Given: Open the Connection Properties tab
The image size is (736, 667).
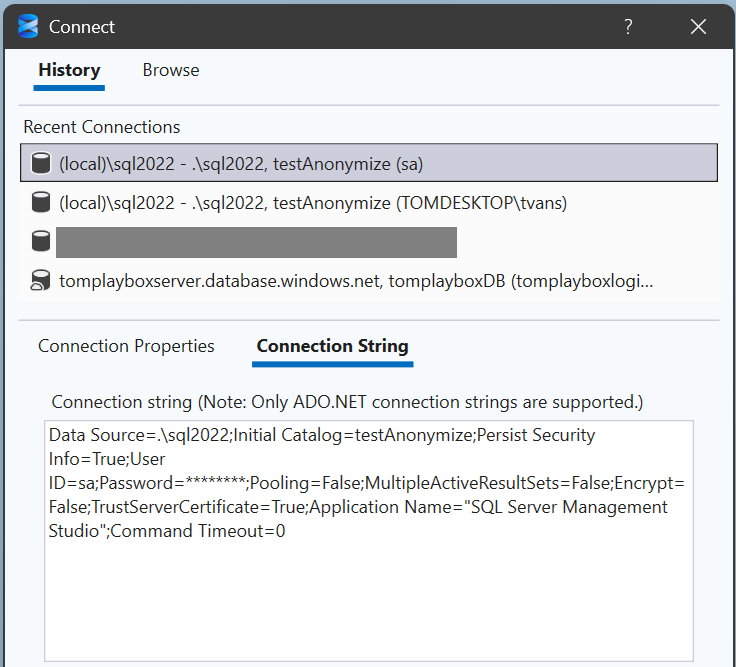Looking at the screenshot, I should pyautogui.click(x=126, y=346).
